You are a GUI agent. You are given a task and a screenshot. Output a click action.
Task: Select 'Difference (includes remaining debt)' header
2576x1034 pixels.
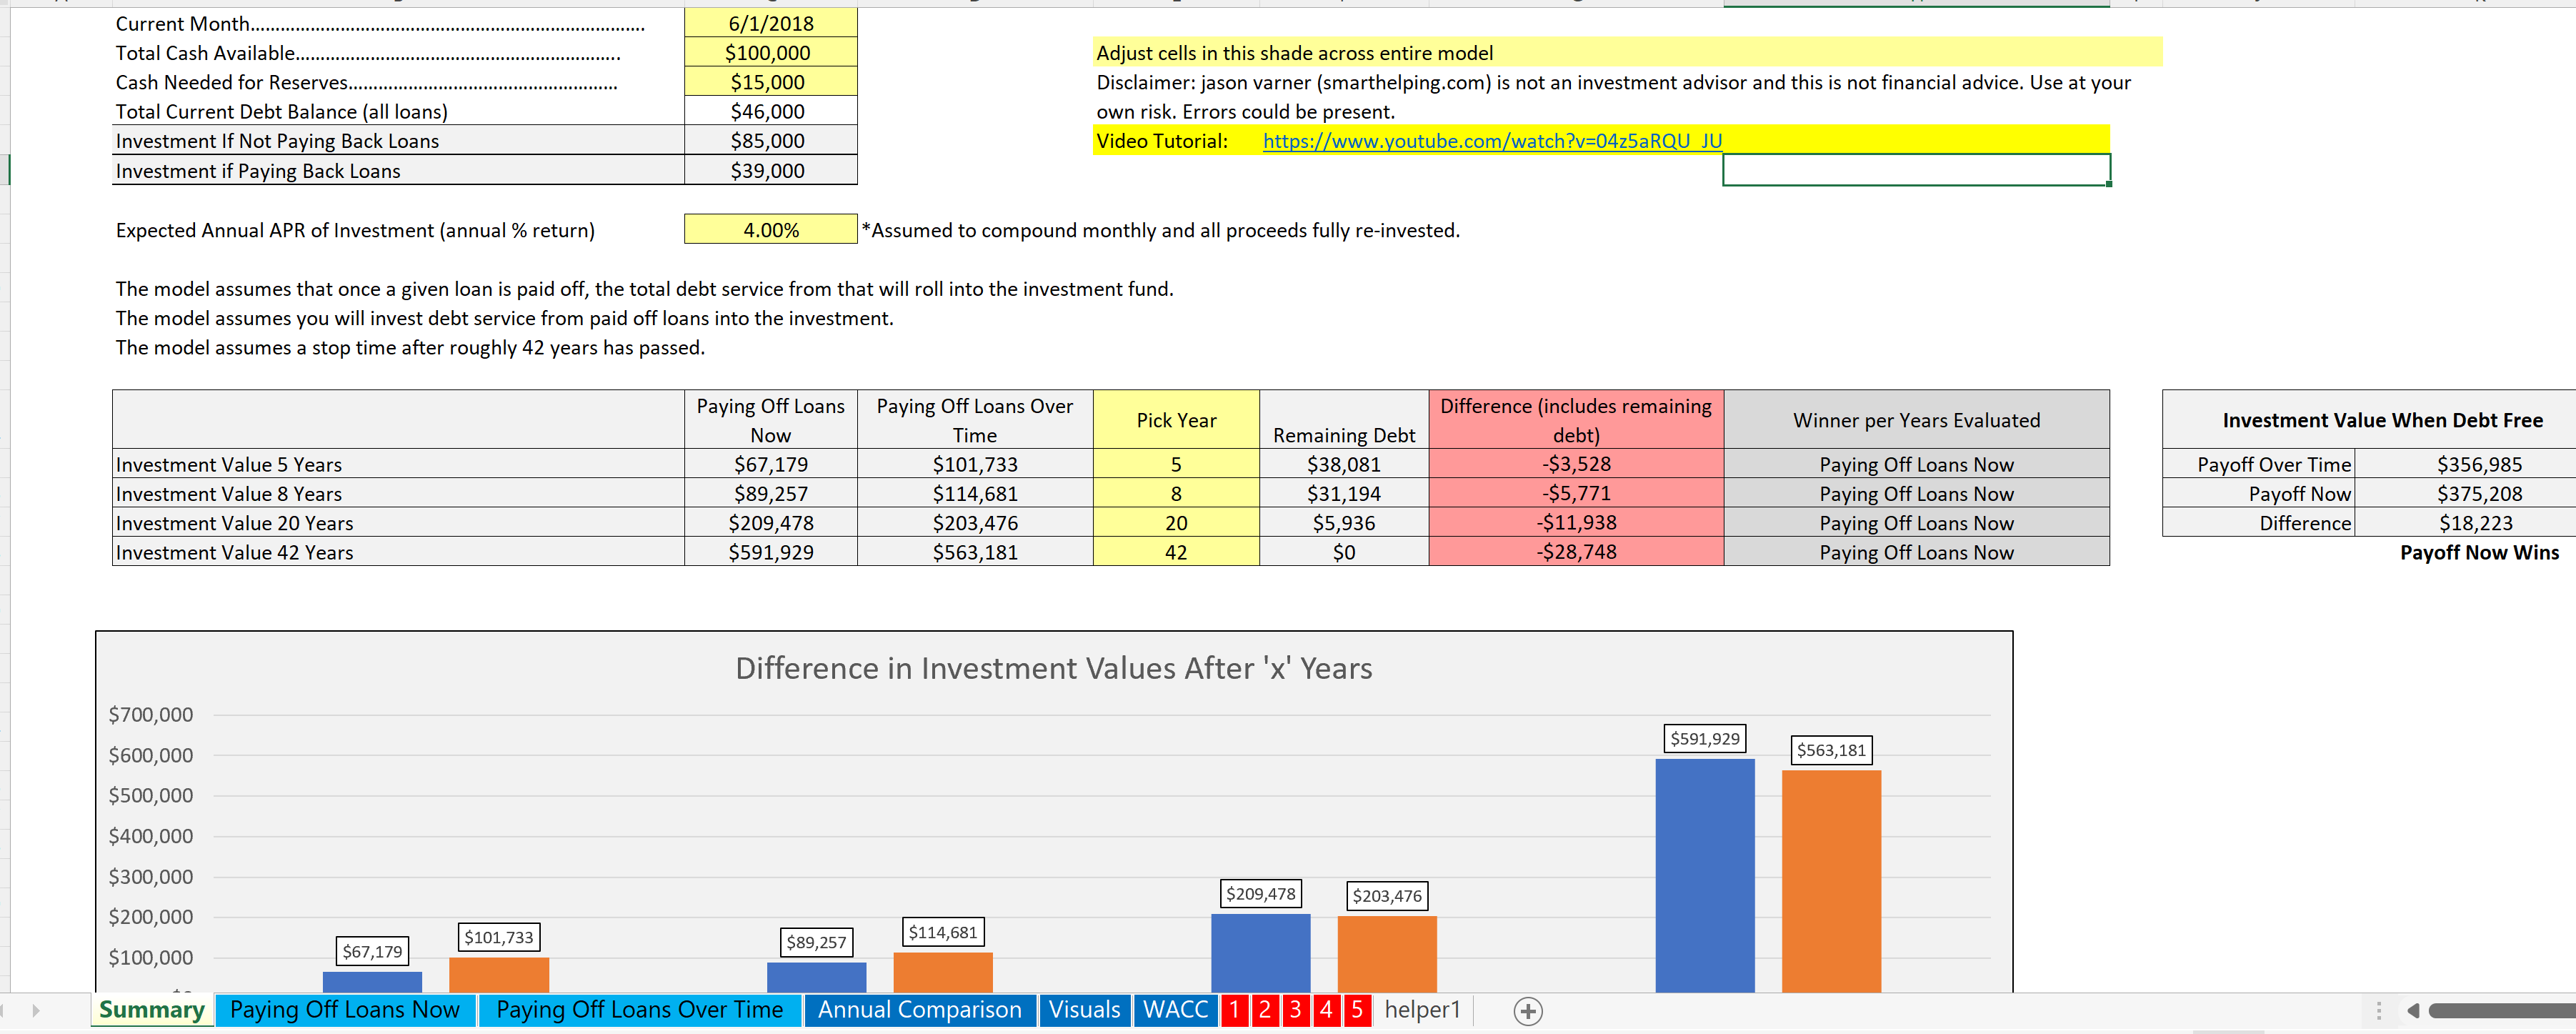coord(1576,420)
